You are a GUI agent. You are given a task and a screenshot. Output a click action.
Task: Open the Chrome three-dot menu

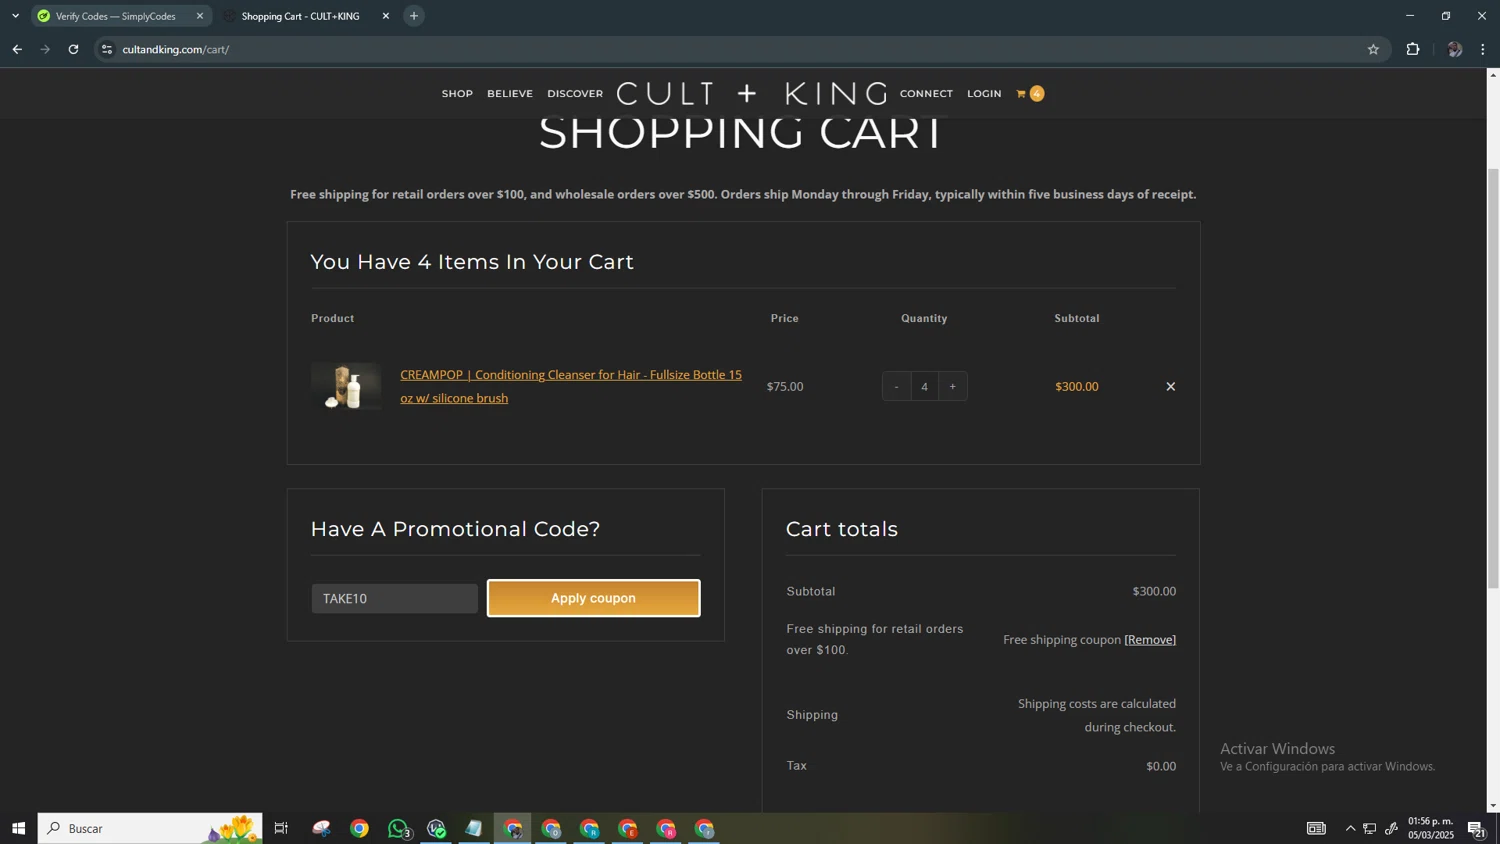pyautogui.click(x=1483, y=49)
